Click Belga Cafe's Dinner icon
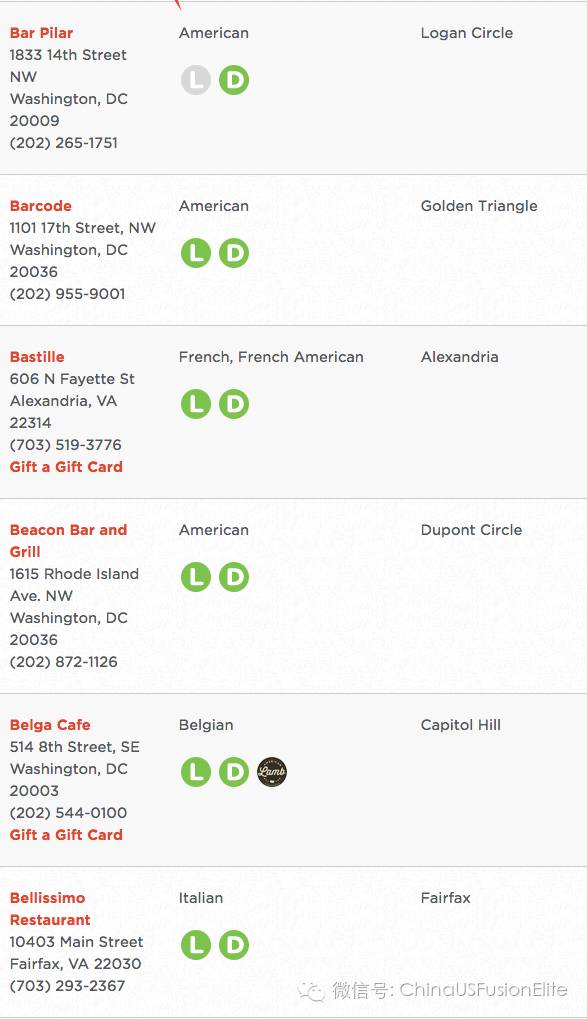The height and width of the screenshot is (1019, 587). [234, 771]
